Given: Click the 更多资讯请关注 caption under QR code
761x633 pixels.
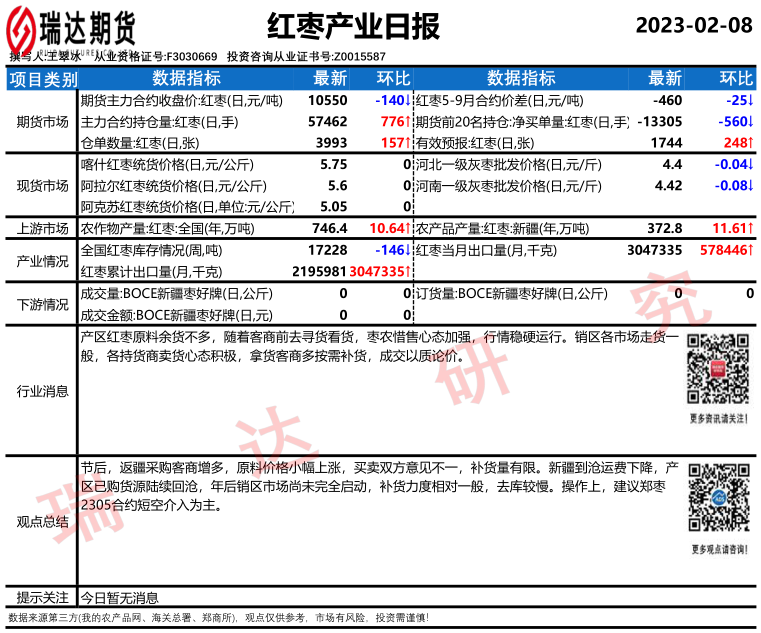Looking at the screenshot, I should tap(718, 418).
